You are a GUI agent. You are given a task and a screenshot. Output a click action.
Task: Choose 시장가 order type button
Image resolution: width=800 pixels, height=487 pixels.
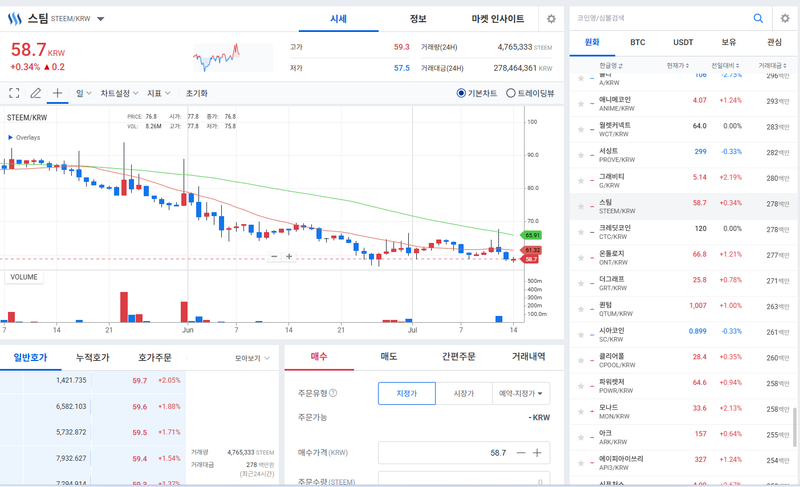(464, 394)
